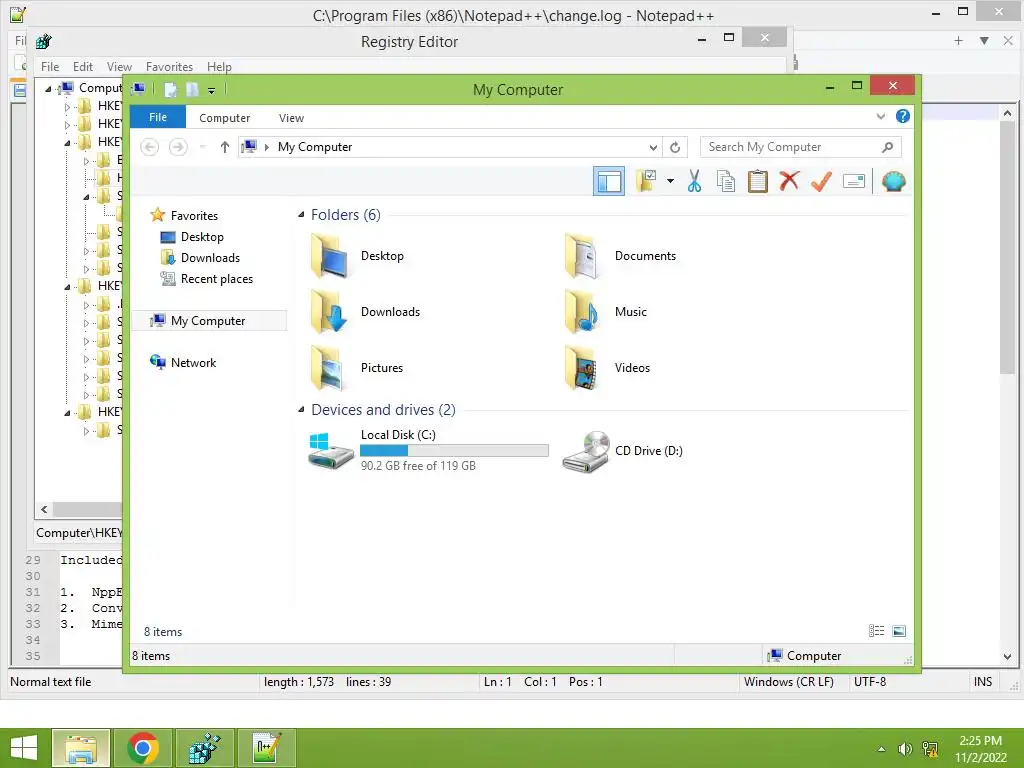Open the Quick Access Toolbar customize dropdown
The width and height of the screenshot is (1024, 768).
pyautogui.click(x=212, y=91)
